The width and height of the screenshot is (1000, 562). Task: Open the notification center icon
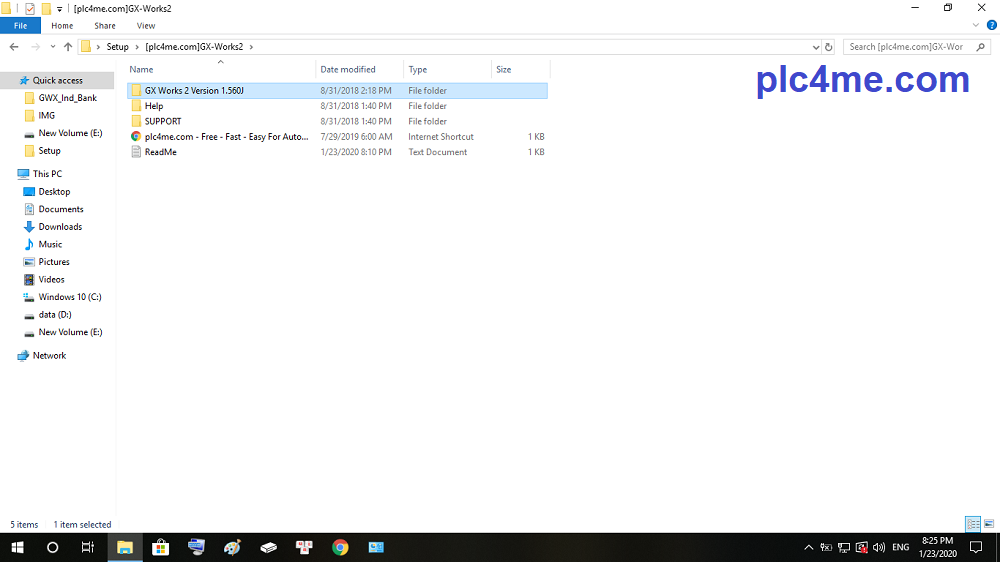pos(976,547)
